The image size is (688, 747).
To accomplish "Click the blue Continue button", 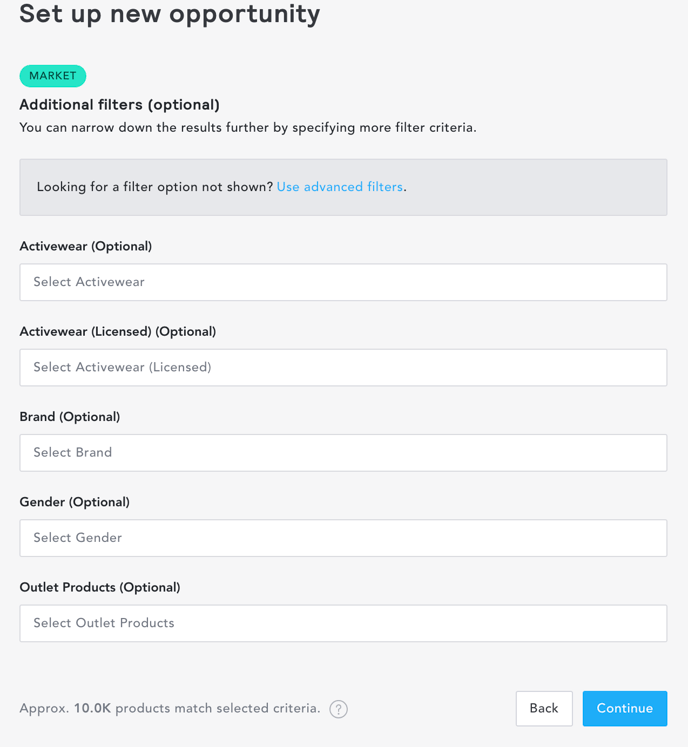I will click(625, 708).
